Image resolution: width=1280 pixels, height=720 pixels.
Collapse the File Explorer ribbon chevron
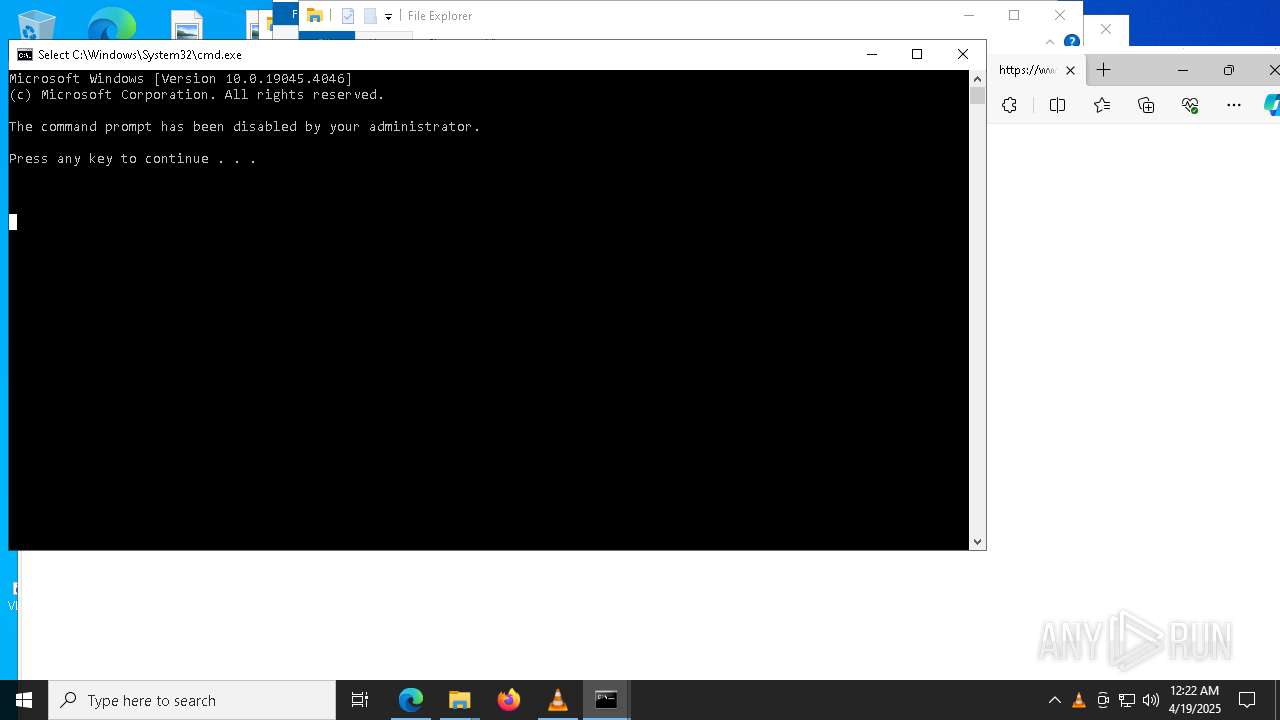(x=1050, y=42)
